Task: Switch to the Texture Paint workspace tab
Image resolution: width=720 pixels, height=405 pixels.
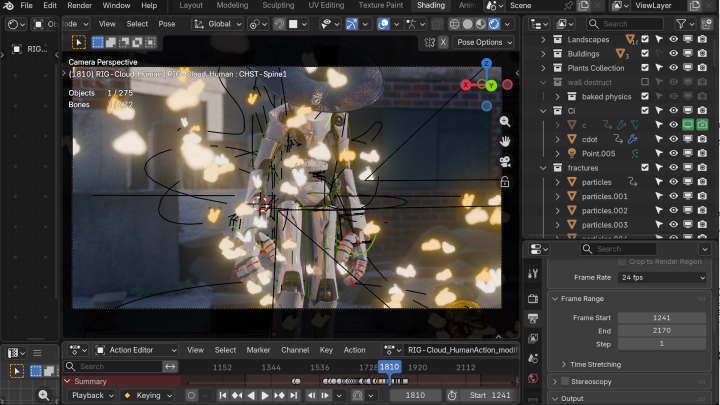Action: (379, 6)
